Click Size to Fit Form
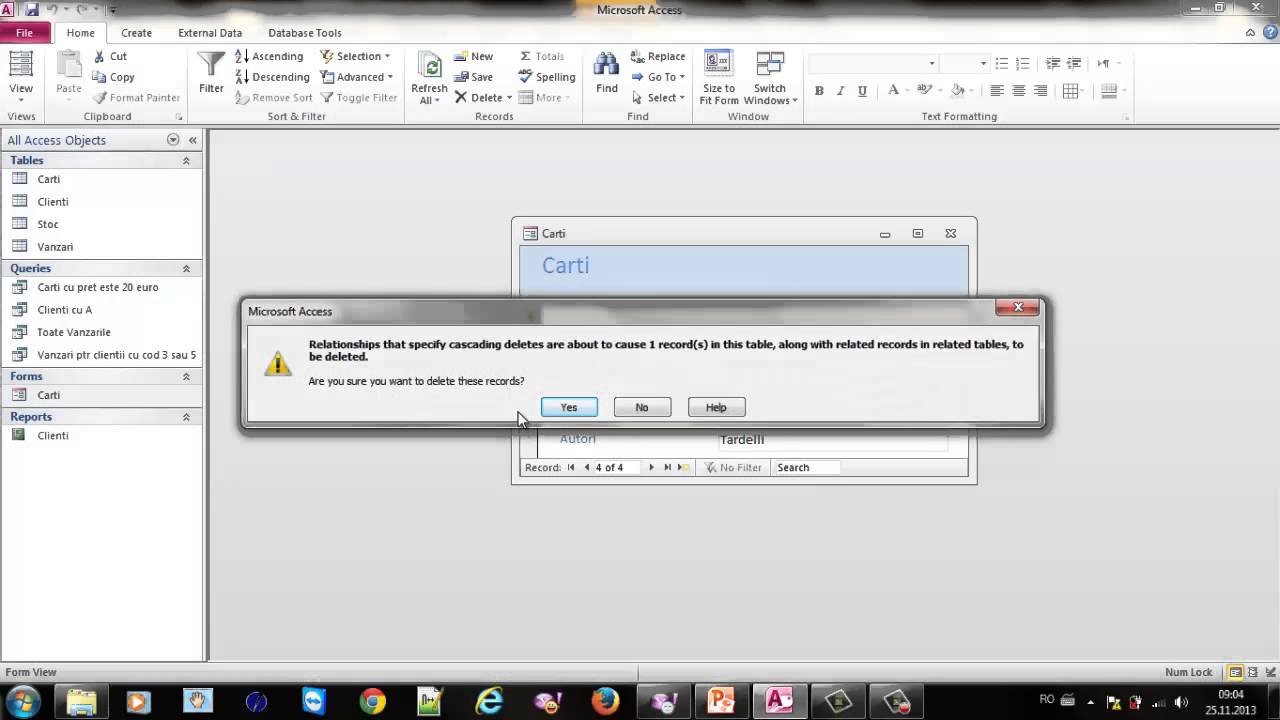The width and height of the screenshot is (1280, 720). point(719,78)
